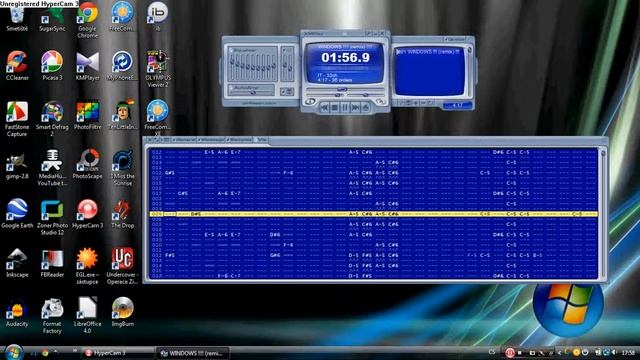Click the CS language indicator

pos(491,352)
